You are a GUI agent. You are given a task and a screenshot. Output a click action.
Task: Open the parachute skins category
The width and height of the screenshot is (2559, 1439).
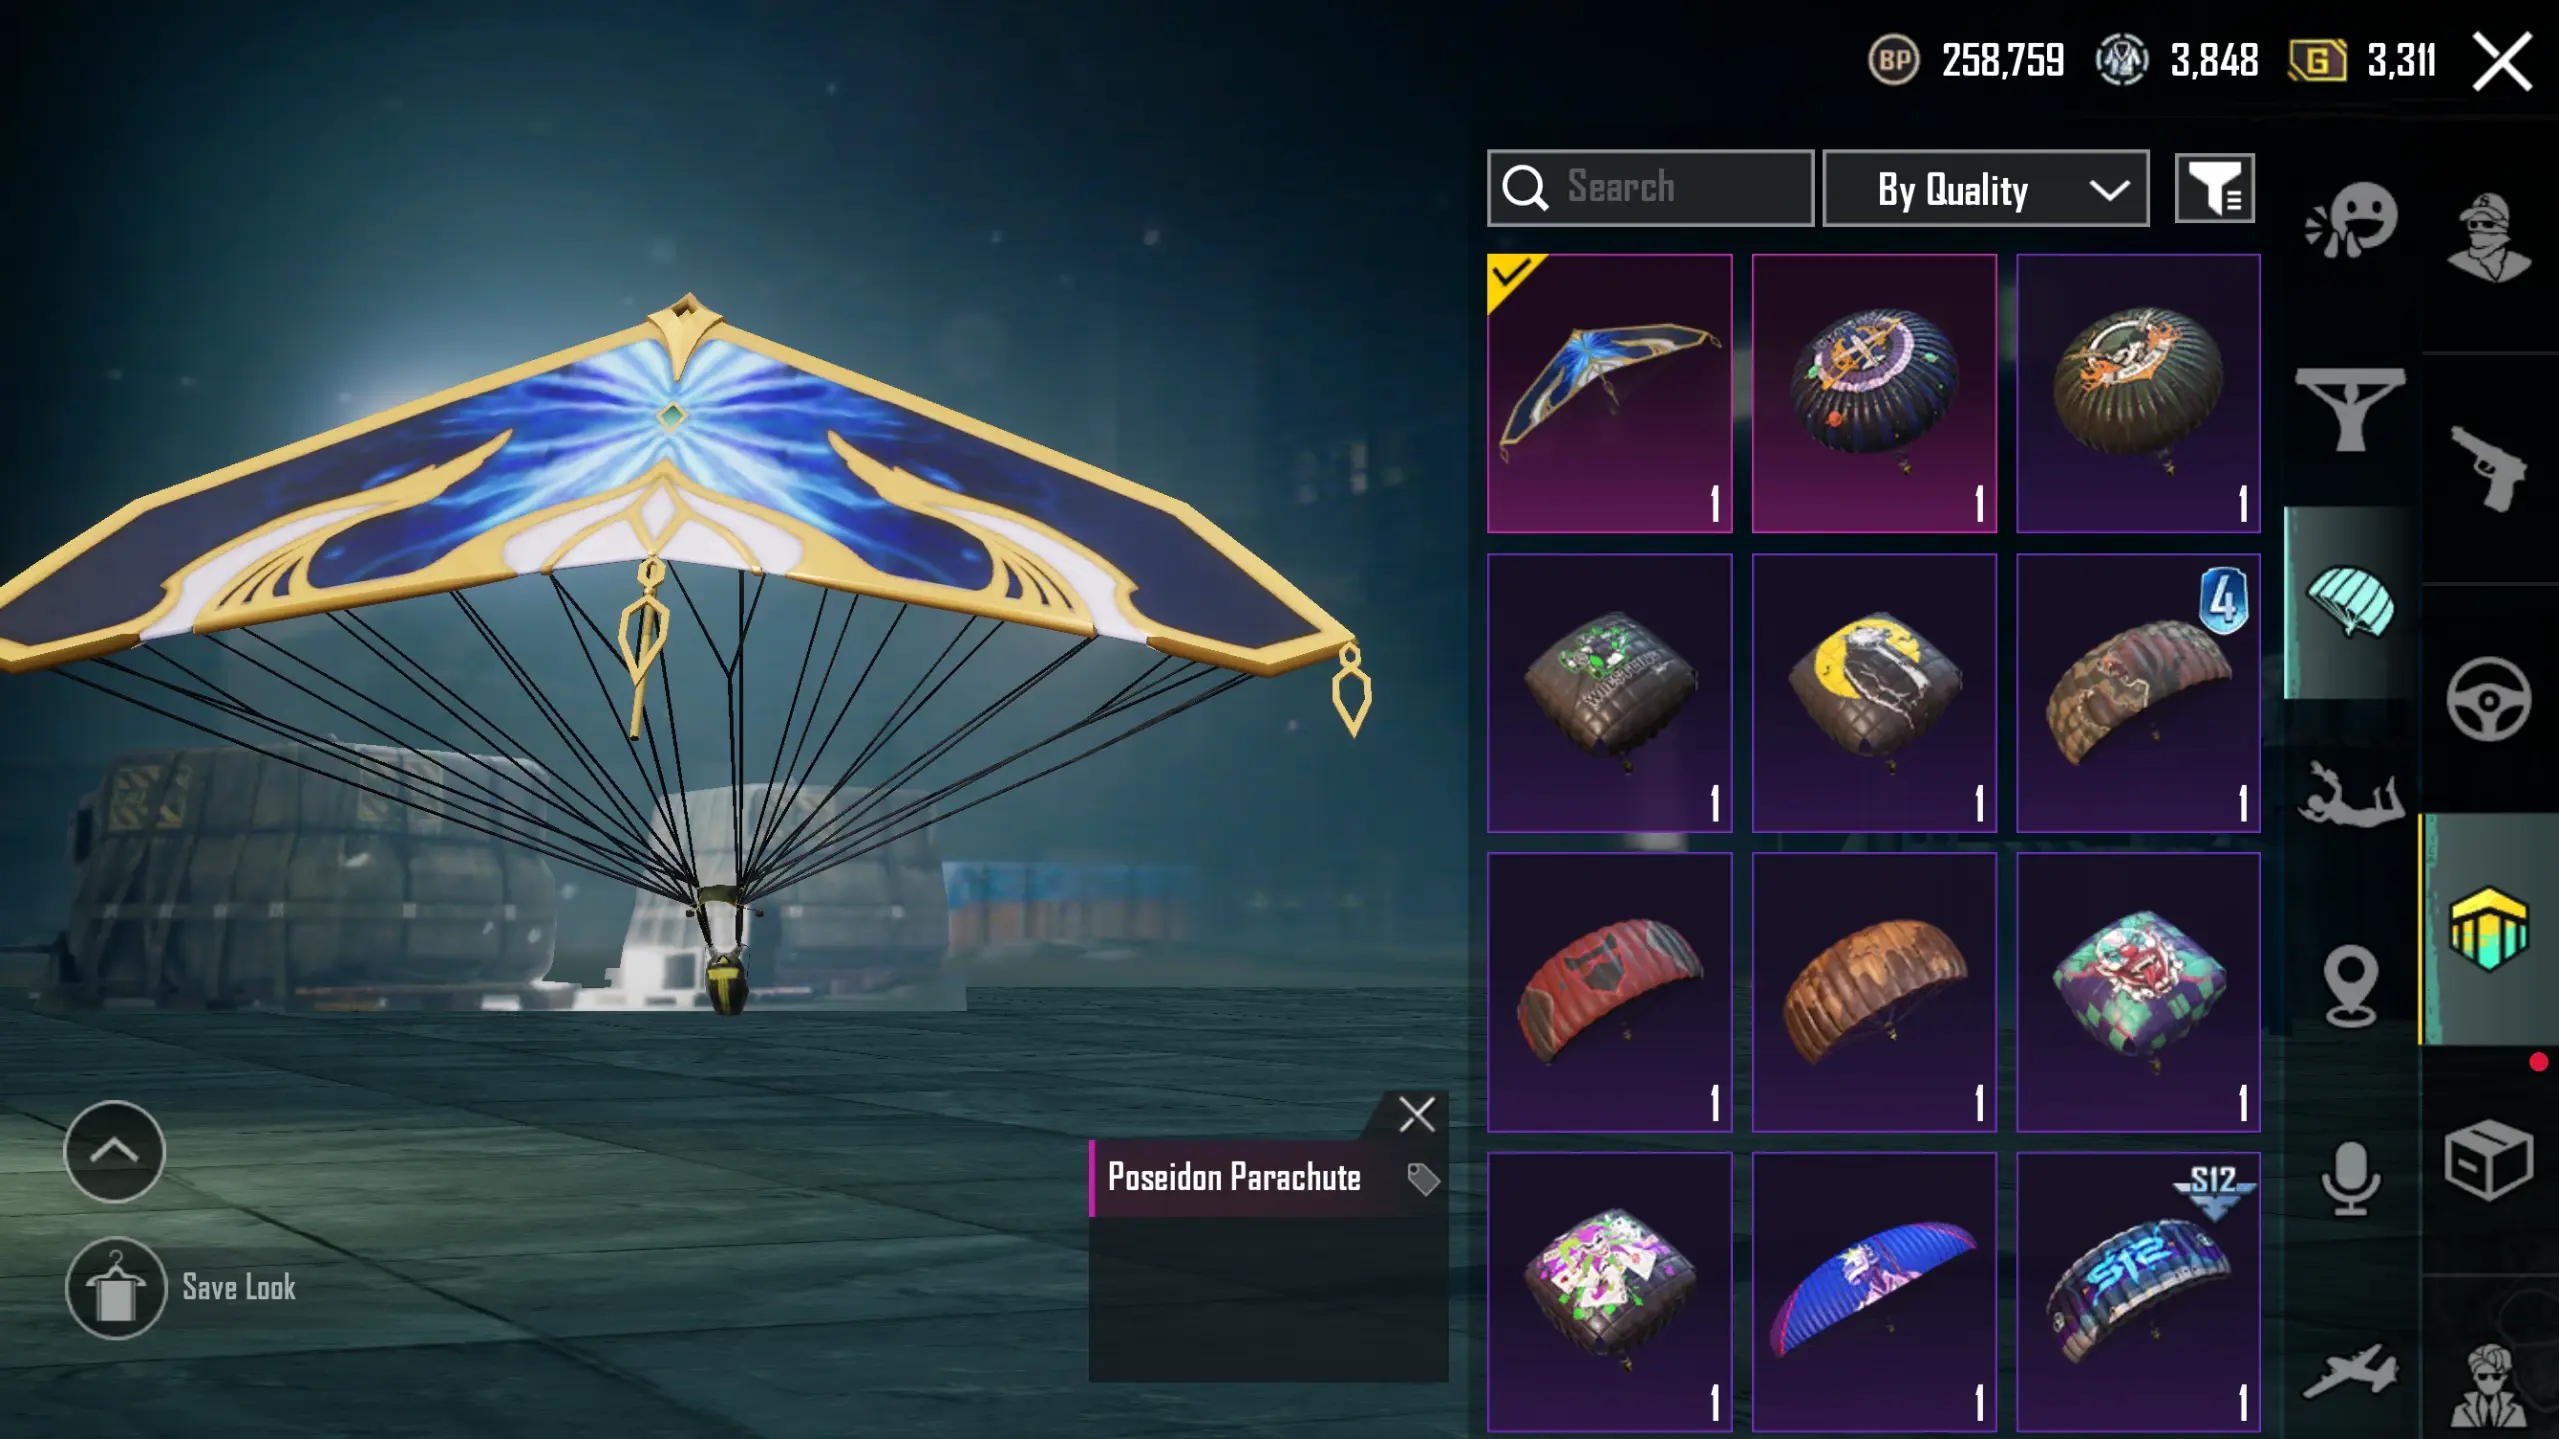[x=2350, y=601]
